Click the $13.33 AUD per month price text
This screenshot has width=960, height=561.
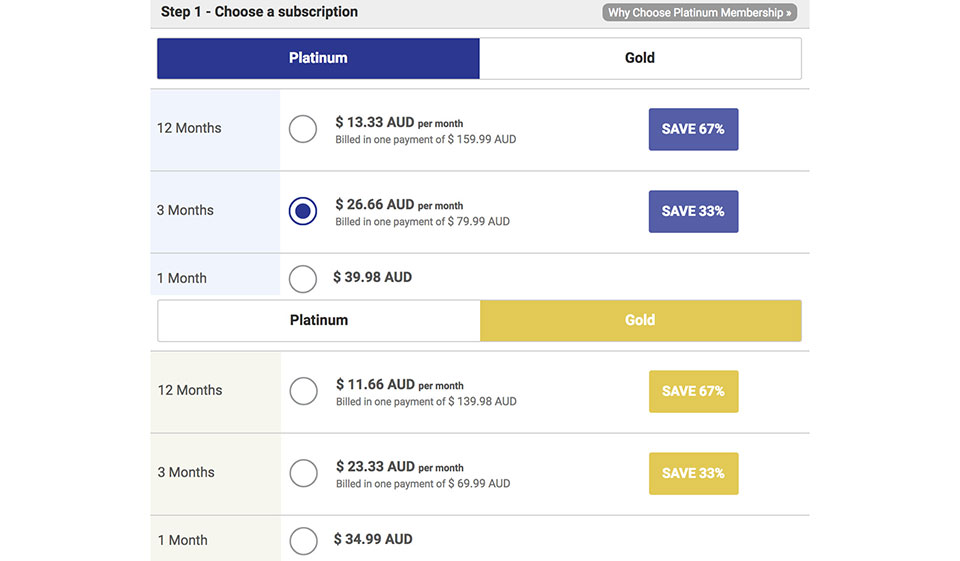(x=399, y=122)
